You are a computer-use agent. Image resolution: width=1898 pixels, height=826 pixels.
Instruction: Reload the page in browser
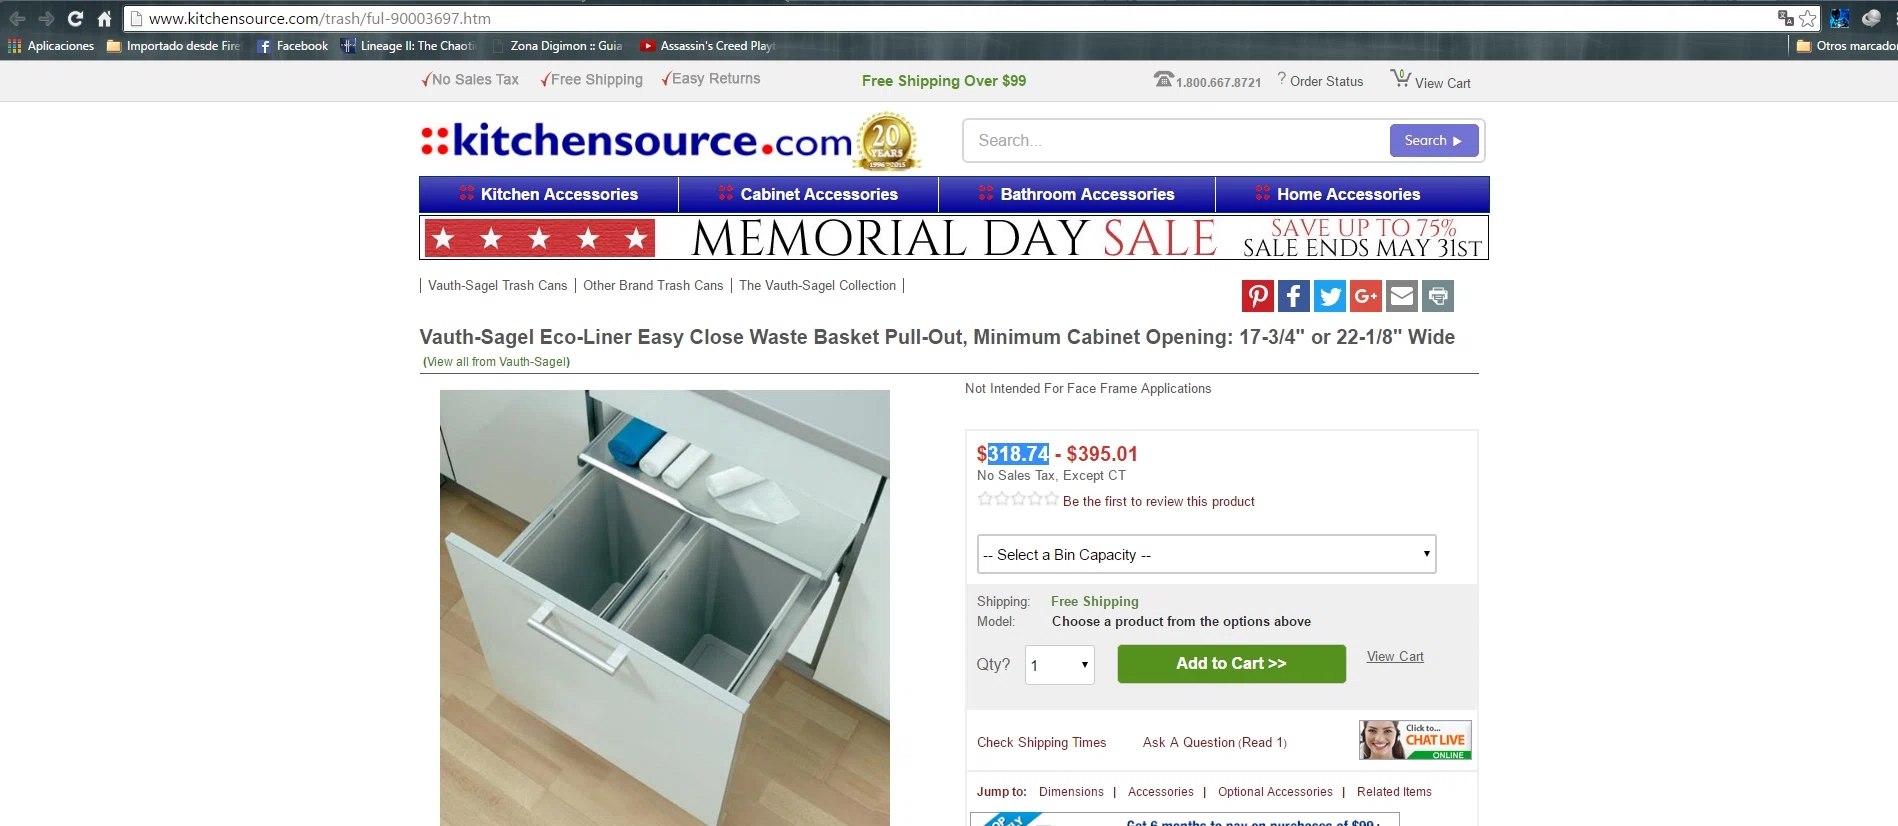[x=75, y=18]
